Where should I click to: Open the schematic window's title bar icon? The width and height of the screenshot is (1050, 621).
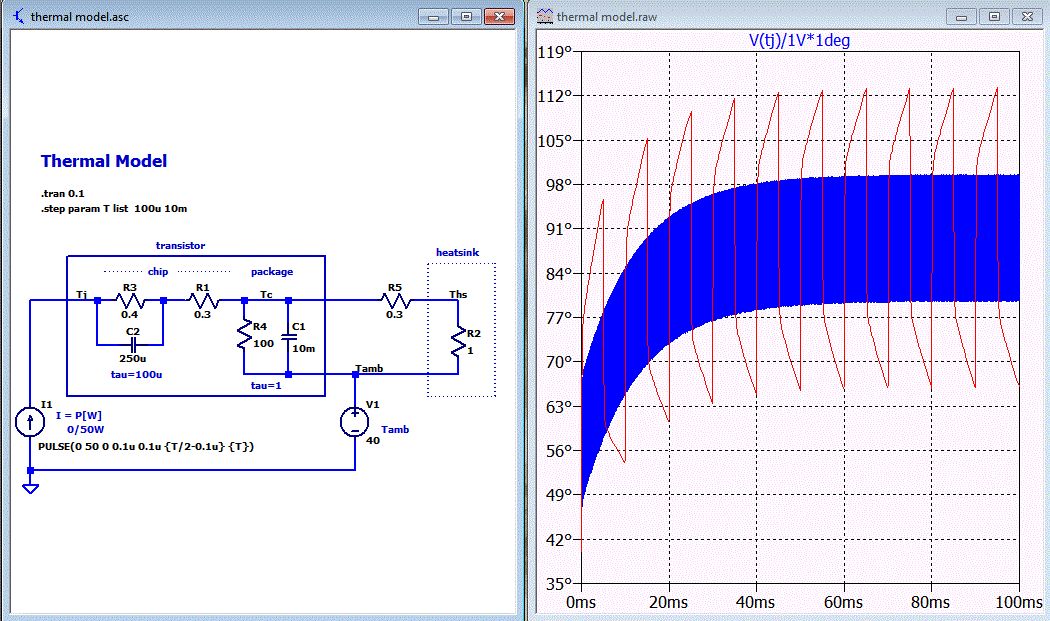tap(18, 17)
